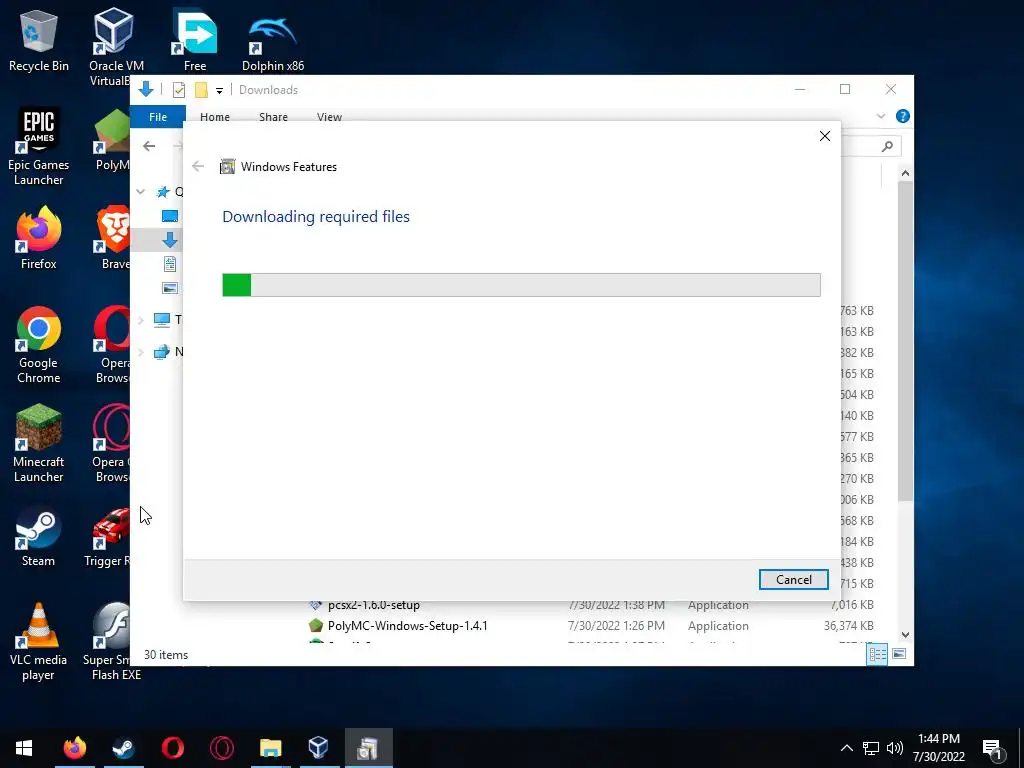Close the Windows Features dialog
The width and height of the screenshot is (1024, 768).
point(825,136)
